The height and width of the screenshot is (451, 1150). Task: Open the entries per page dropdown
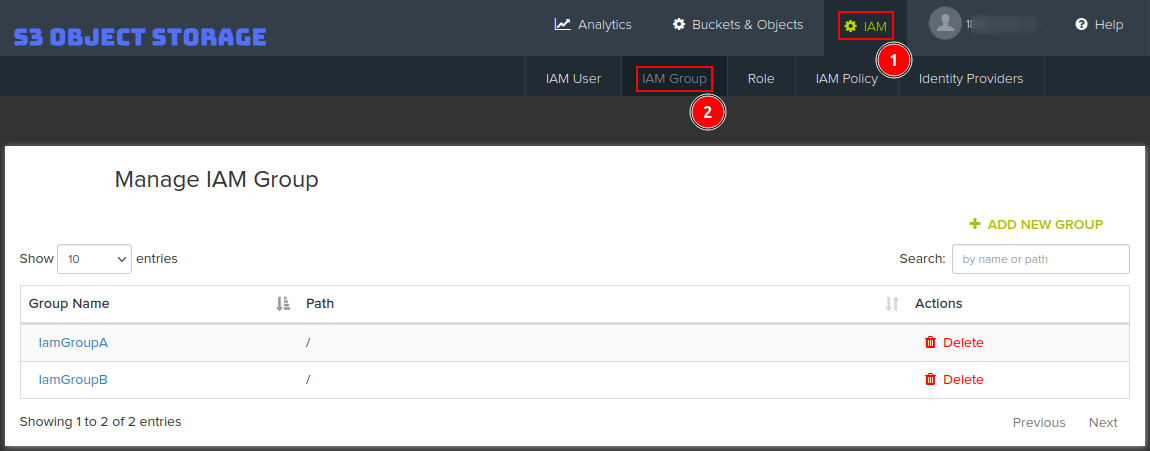pos(95,258)
